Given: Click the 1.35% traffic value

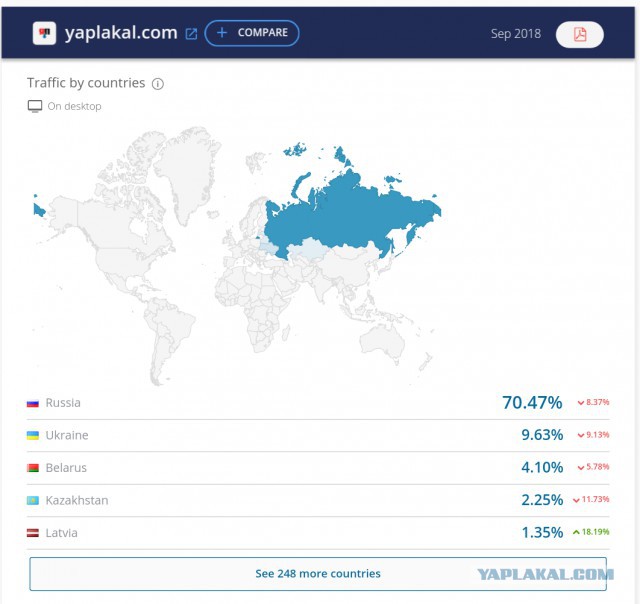Looking at the screenshot, I should (542, 532).
